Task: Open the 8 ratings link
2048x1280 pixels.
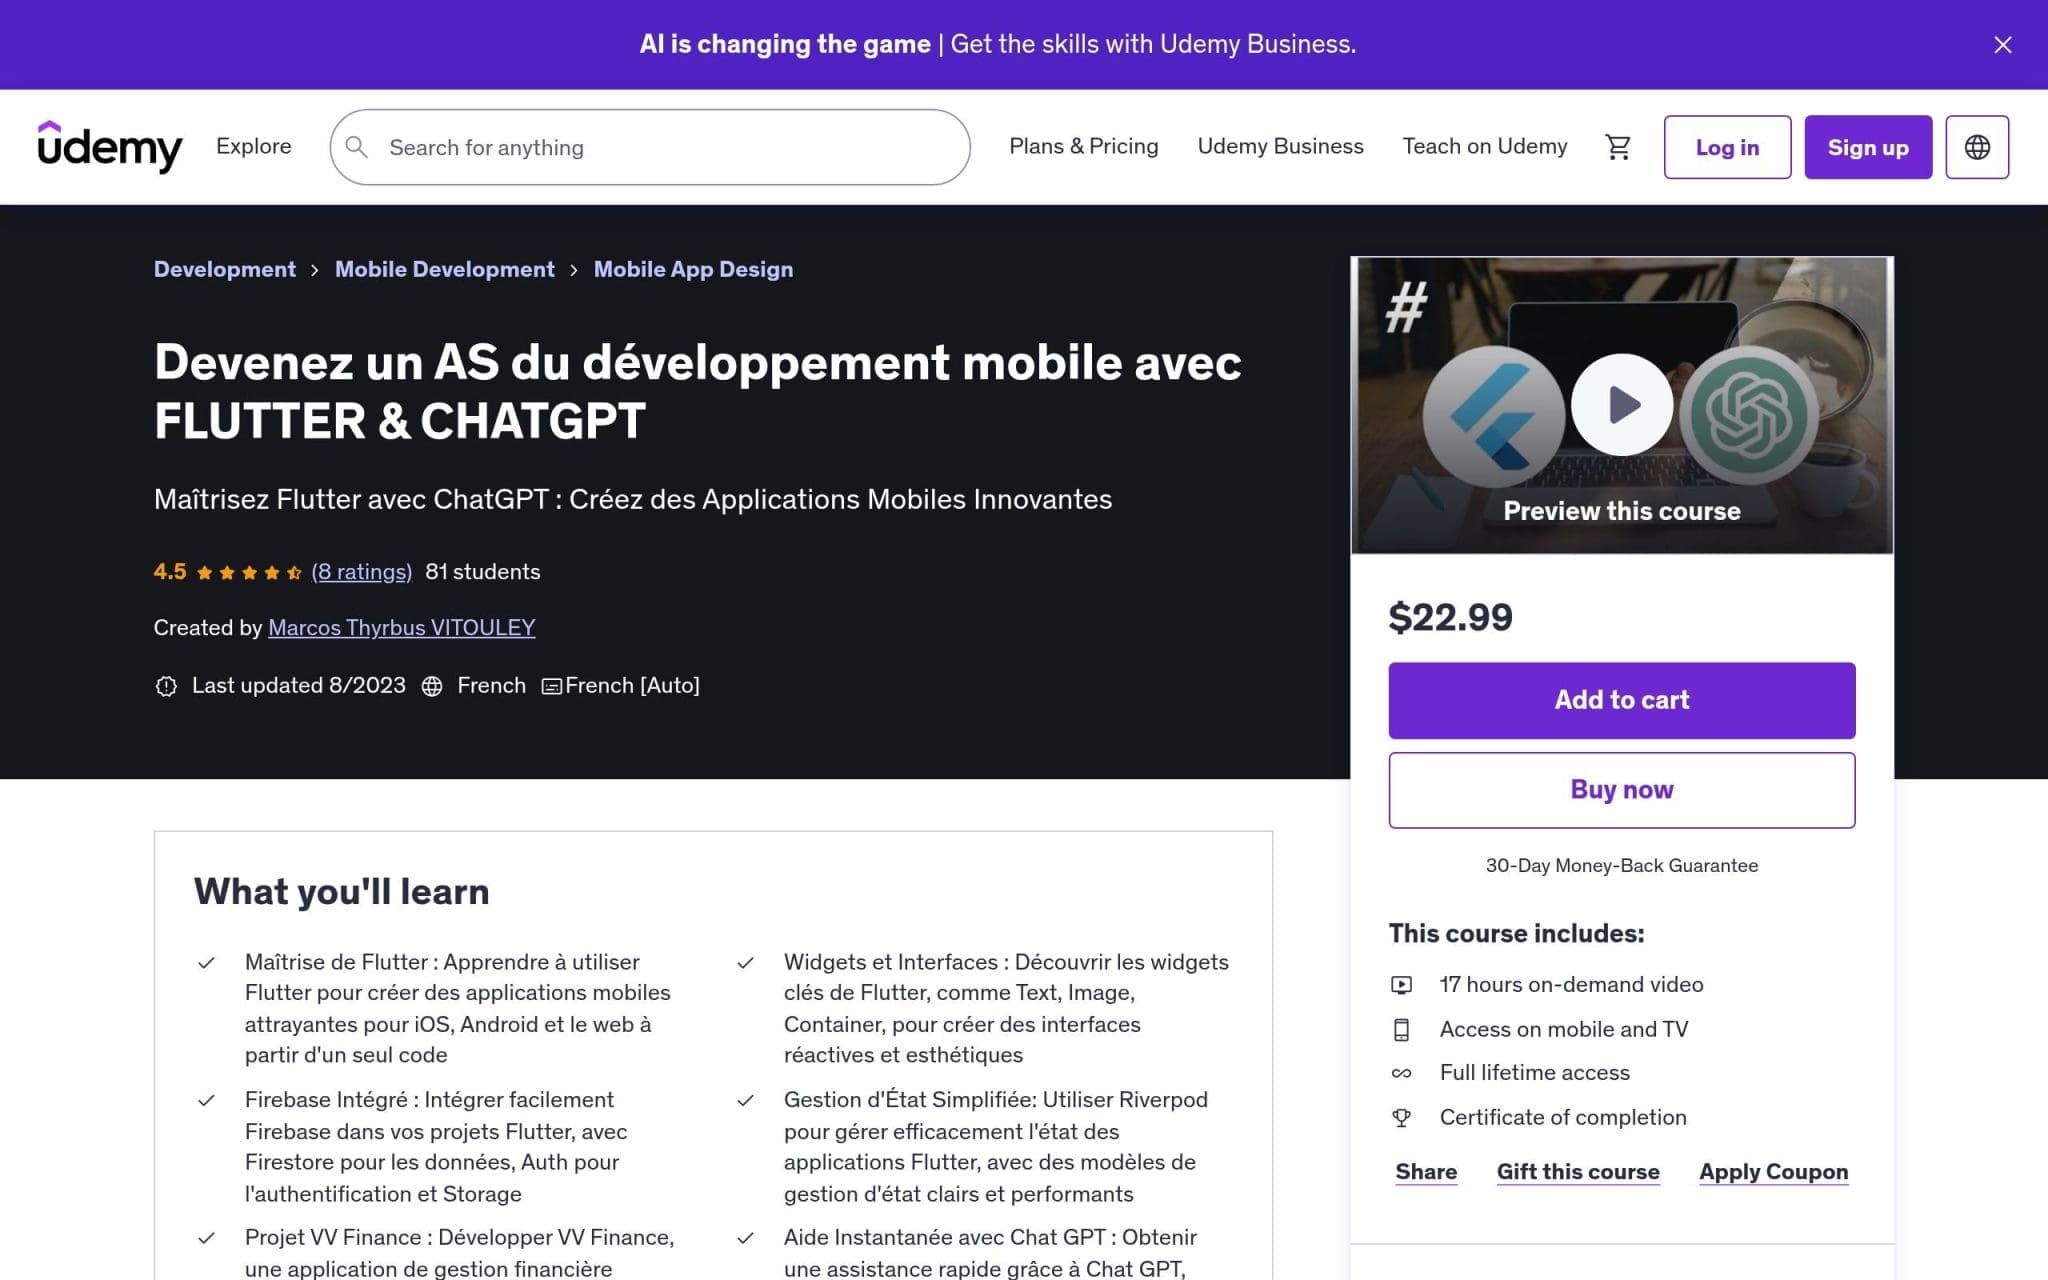Action: click(x=362, y=572)
